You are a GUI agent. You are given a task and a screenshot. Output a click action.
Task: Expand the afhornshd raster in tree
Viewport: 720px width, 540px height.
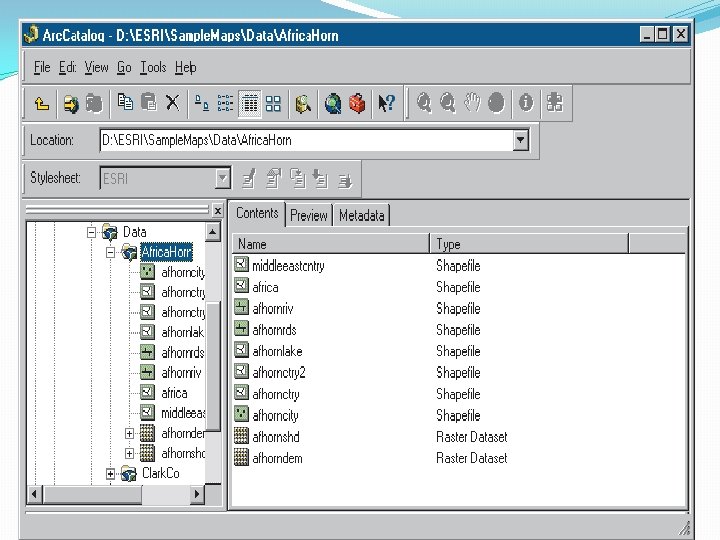click(x=129, y=453)
